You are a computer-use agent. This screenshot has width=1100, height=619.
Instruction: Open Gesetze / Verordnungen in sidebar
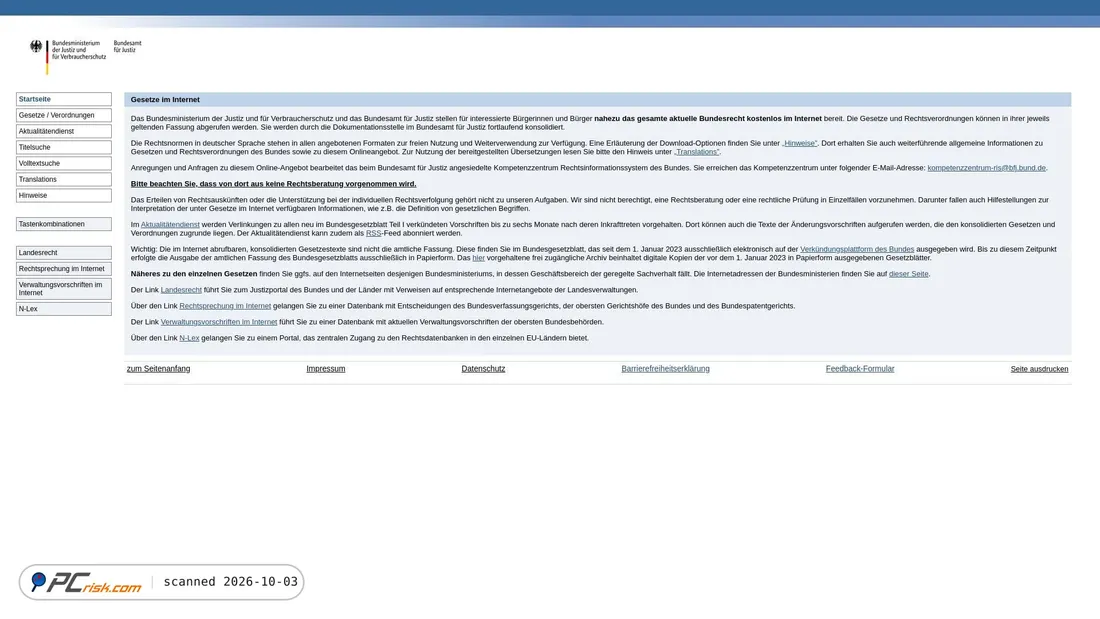[64, 115]
